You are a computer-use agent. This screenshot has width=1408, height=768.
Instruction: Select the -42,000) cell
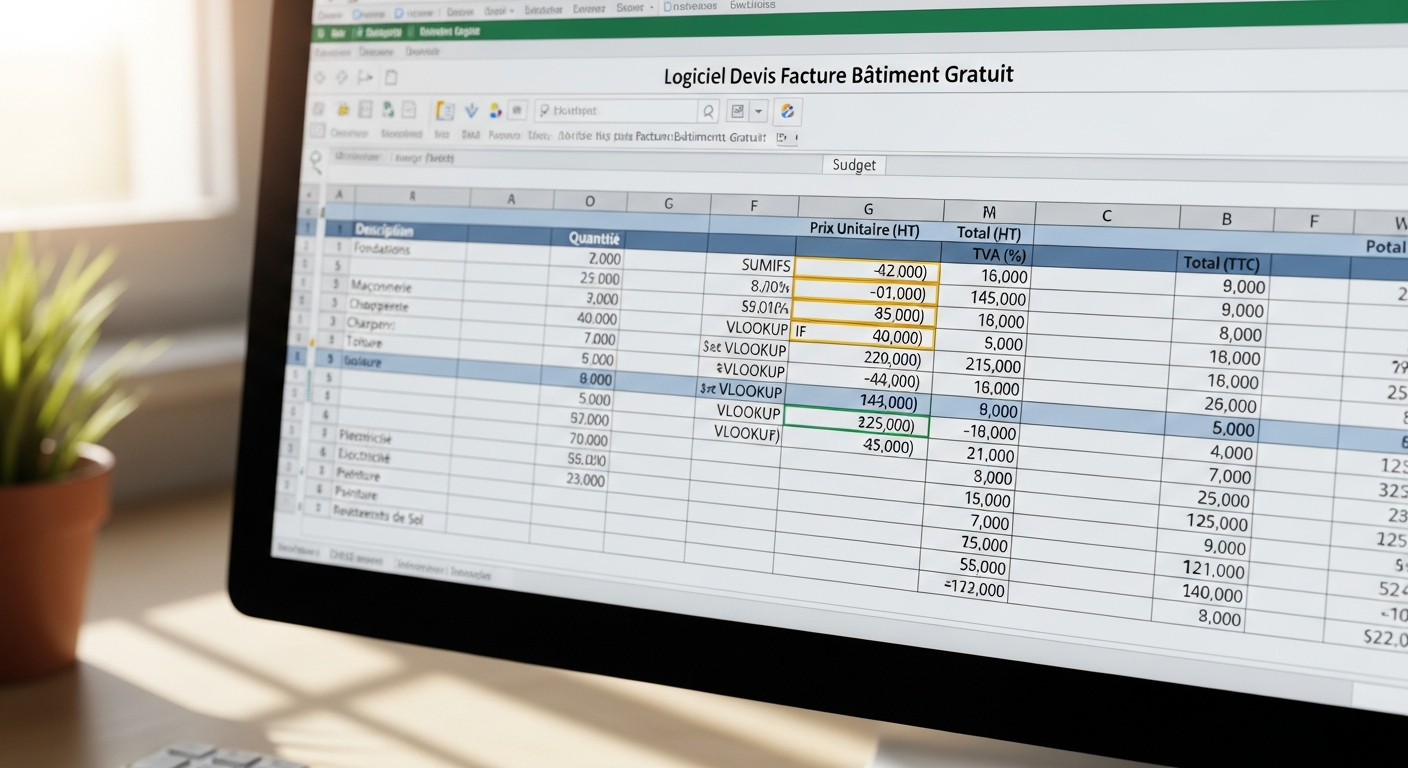(x=866, y=270)
